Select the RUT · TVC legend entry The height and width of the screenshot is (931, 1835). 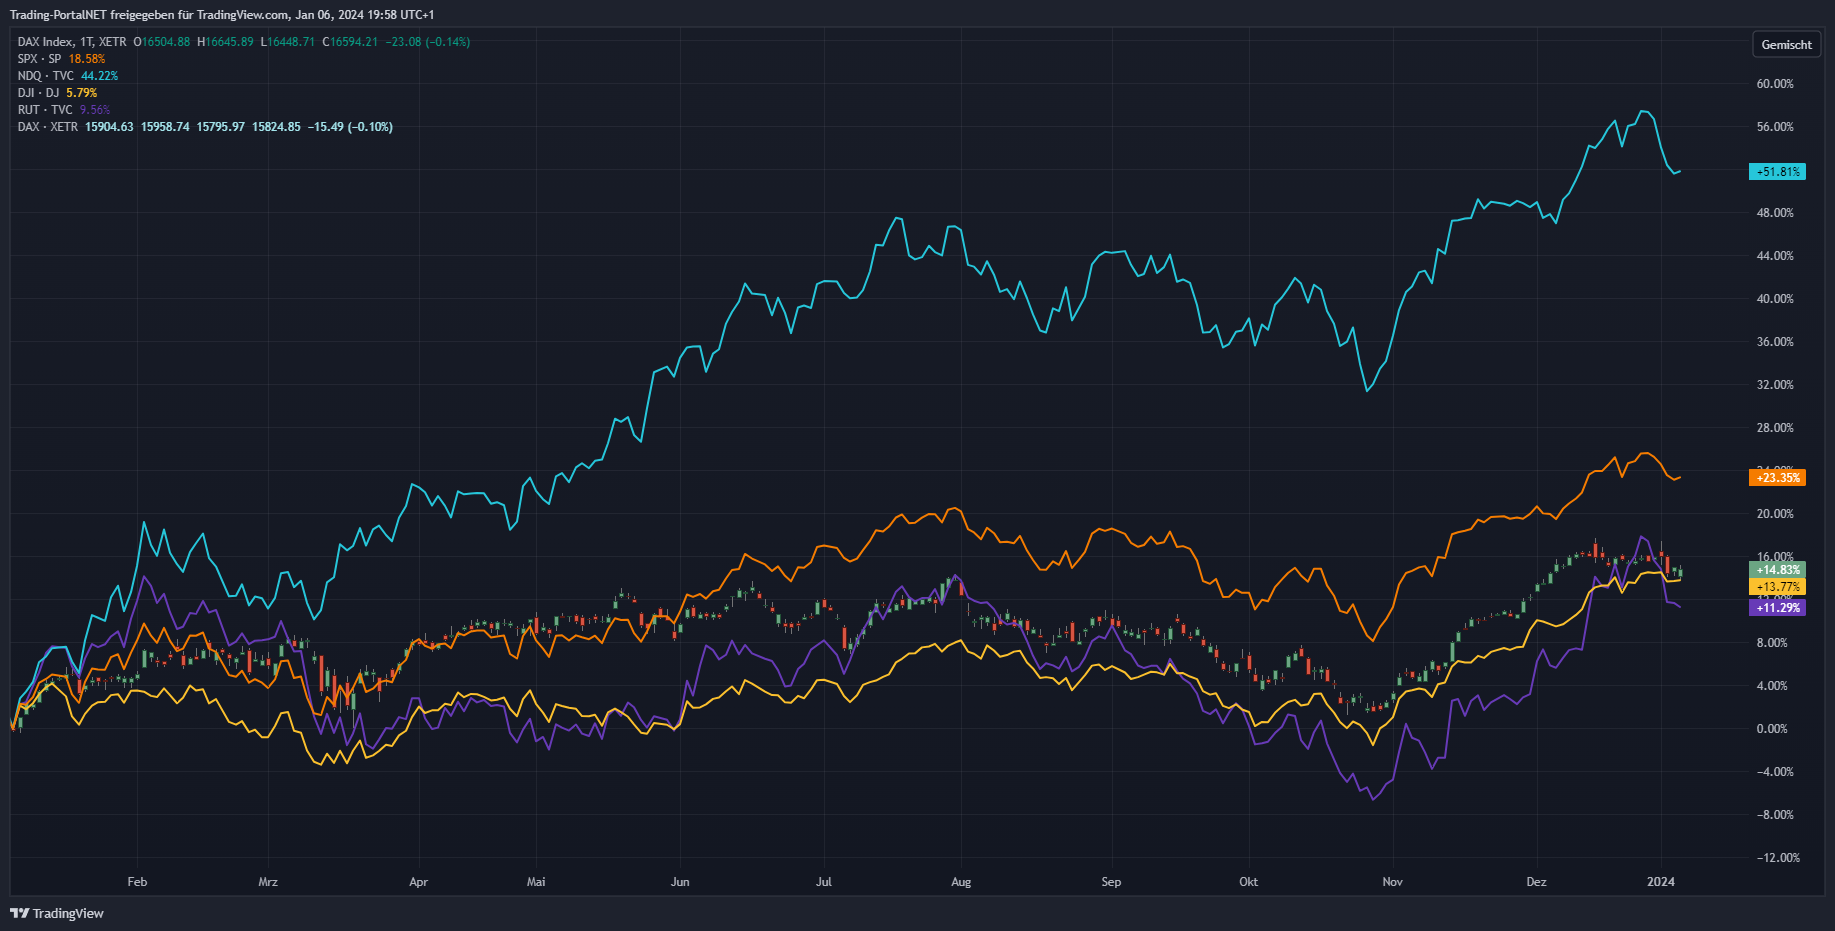pyautogui.click(x=45, y=110)
